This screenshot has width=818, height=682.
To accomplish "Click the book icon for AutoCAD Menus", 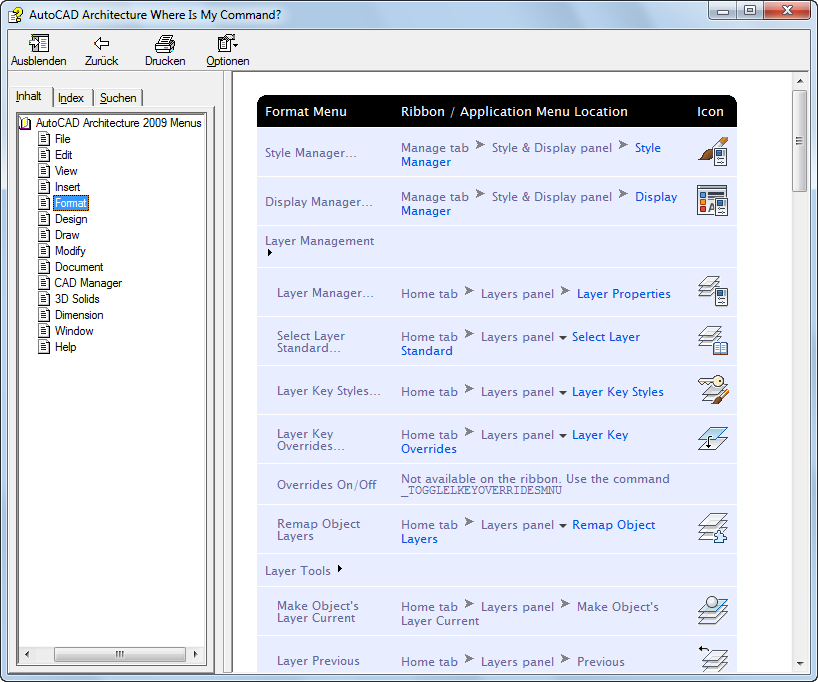I will pos(26,123).
